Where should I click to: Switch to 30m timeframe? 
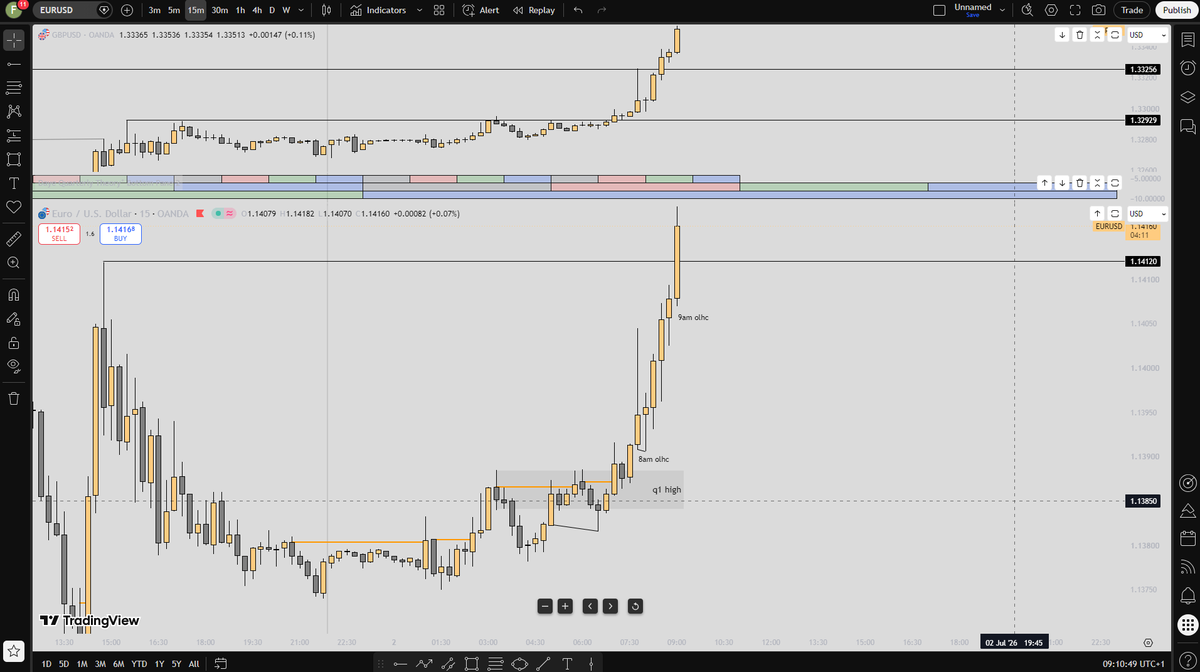click(220, 10)
